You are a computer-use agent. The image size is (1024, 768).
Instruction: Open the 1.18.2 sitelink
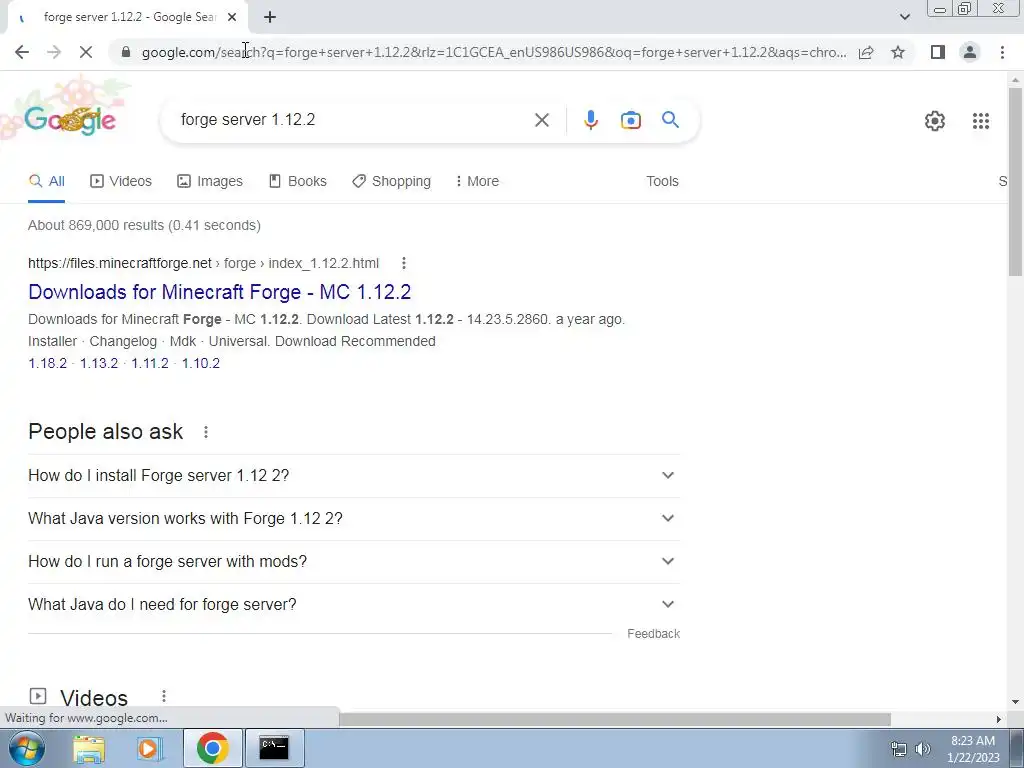[x=48, y=364]
